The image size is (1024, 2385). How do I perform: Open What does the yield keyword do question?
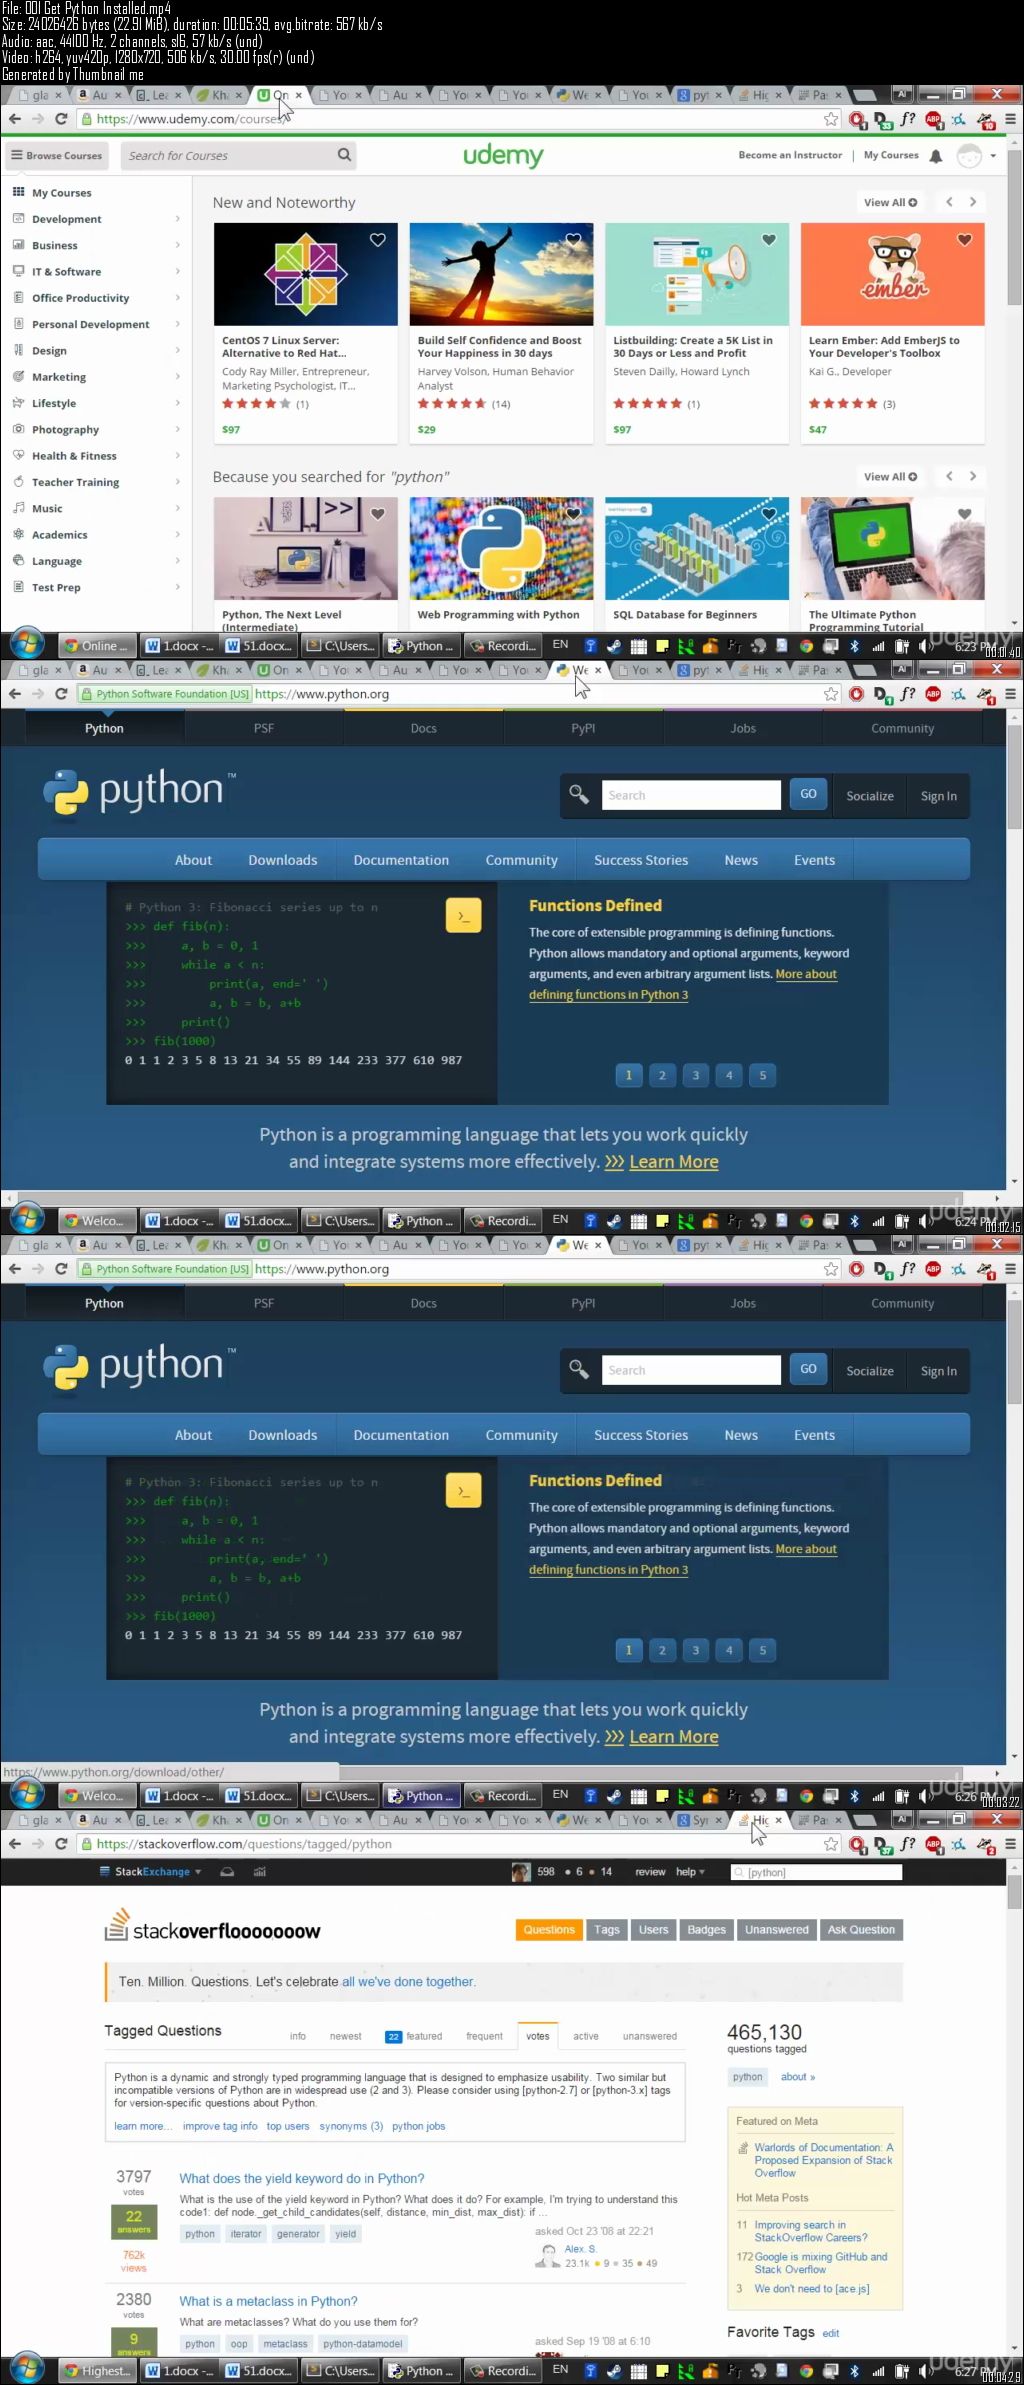coord(302,2178)
